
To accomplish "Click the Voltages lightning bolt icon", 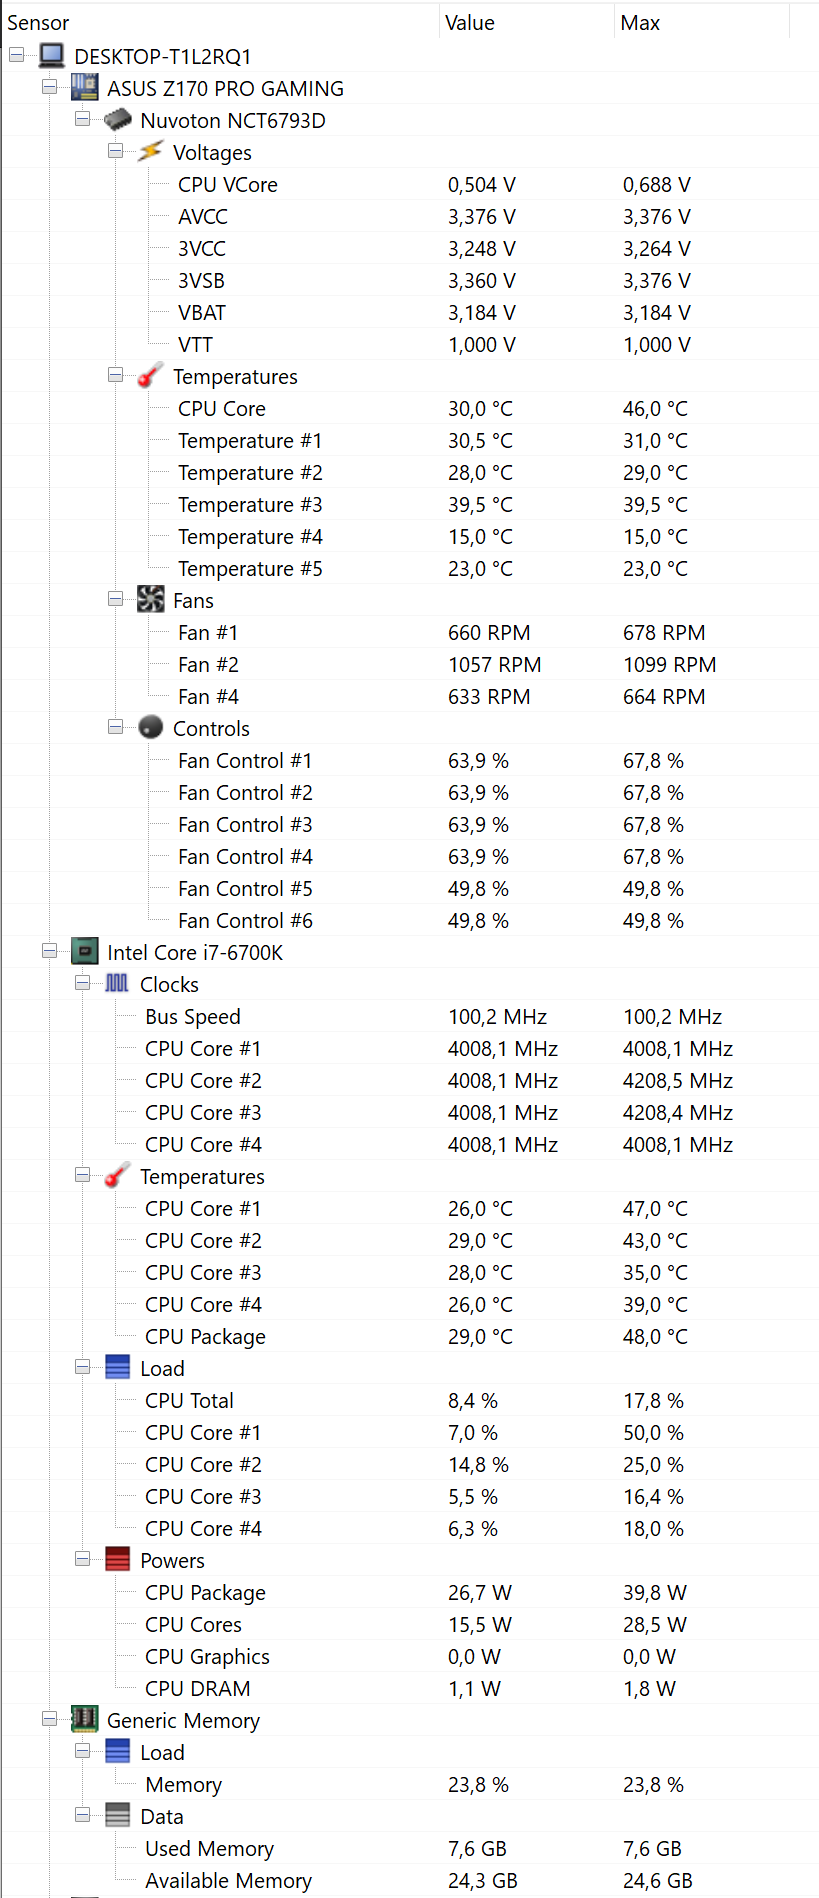I will pyautogui.click(x=150, y=152).
